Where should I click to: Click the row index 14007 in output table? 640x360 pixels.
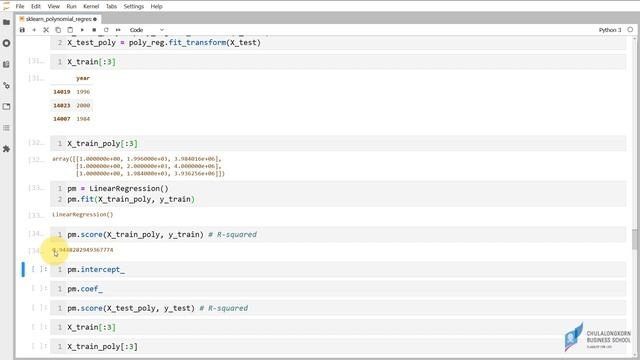click(x=62, y=119)
